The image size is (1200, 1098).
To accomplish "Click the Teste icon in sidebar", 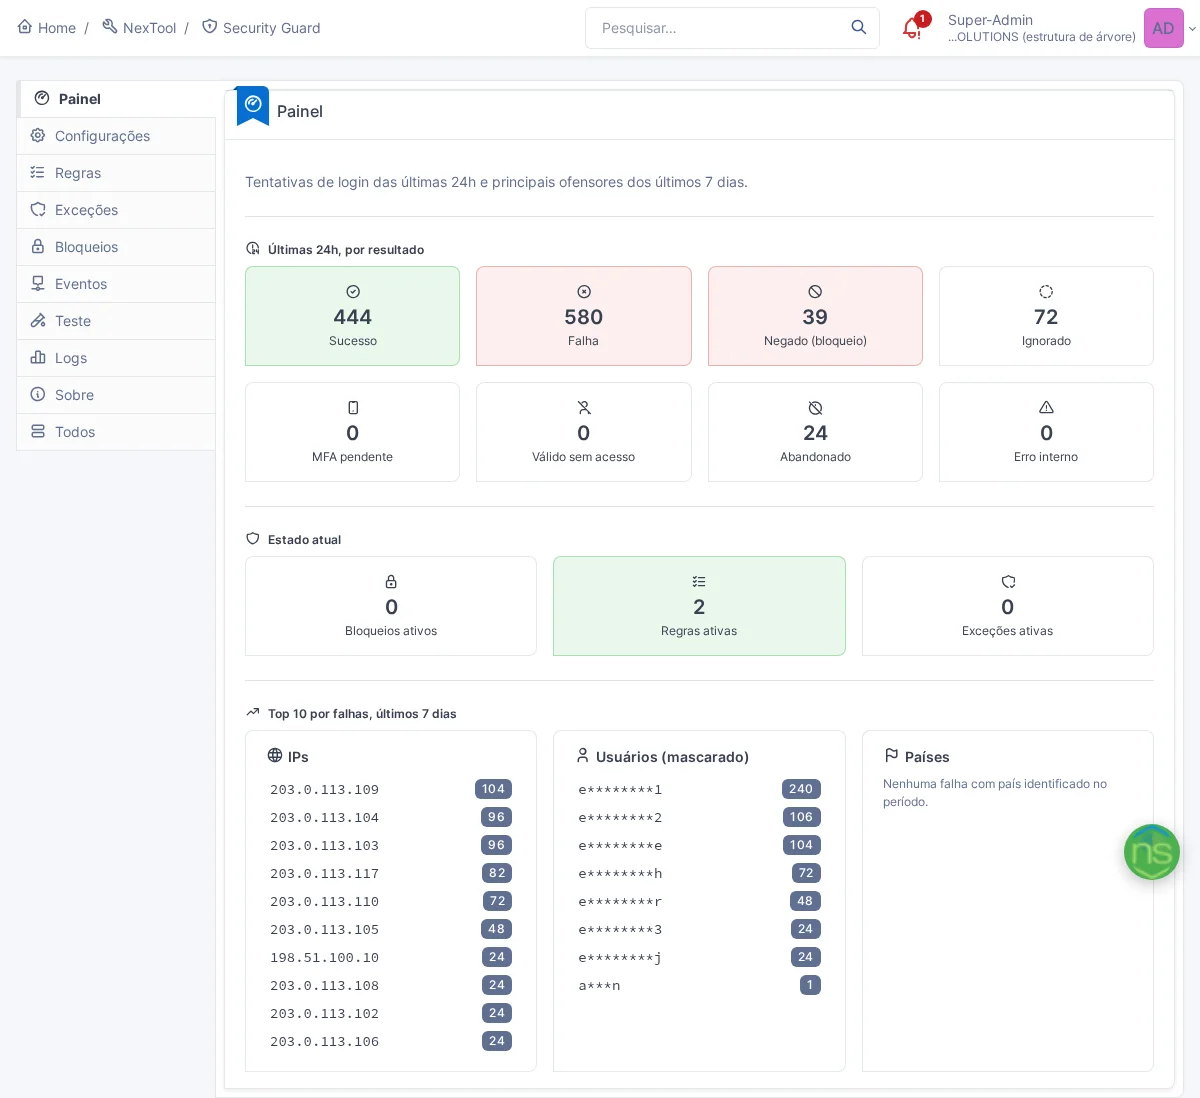I will click(38, 321).
